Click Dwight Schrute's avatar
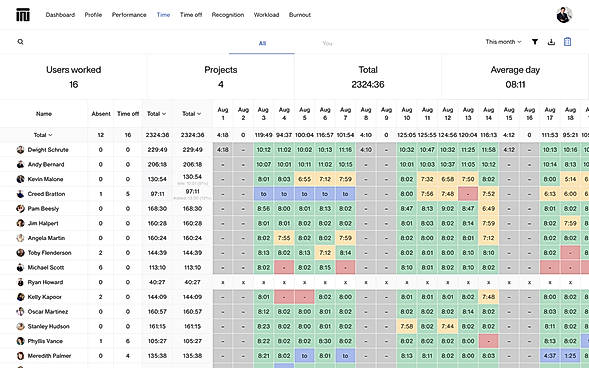Viewport: 589px width, 368px height. 20,149
